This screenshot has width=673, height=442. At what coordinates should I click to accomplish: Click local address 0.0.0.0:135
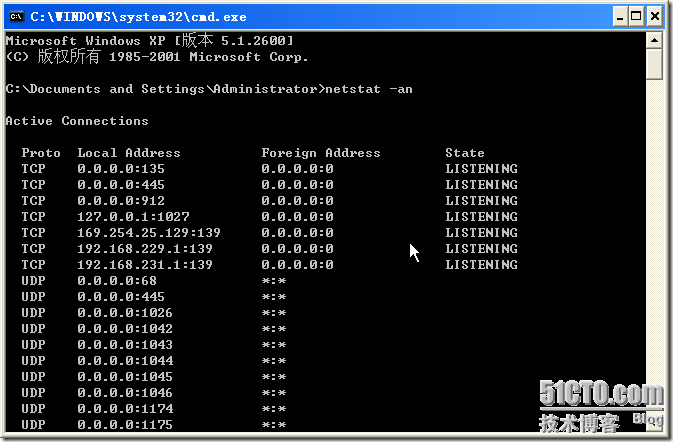(x=121, y=169)
